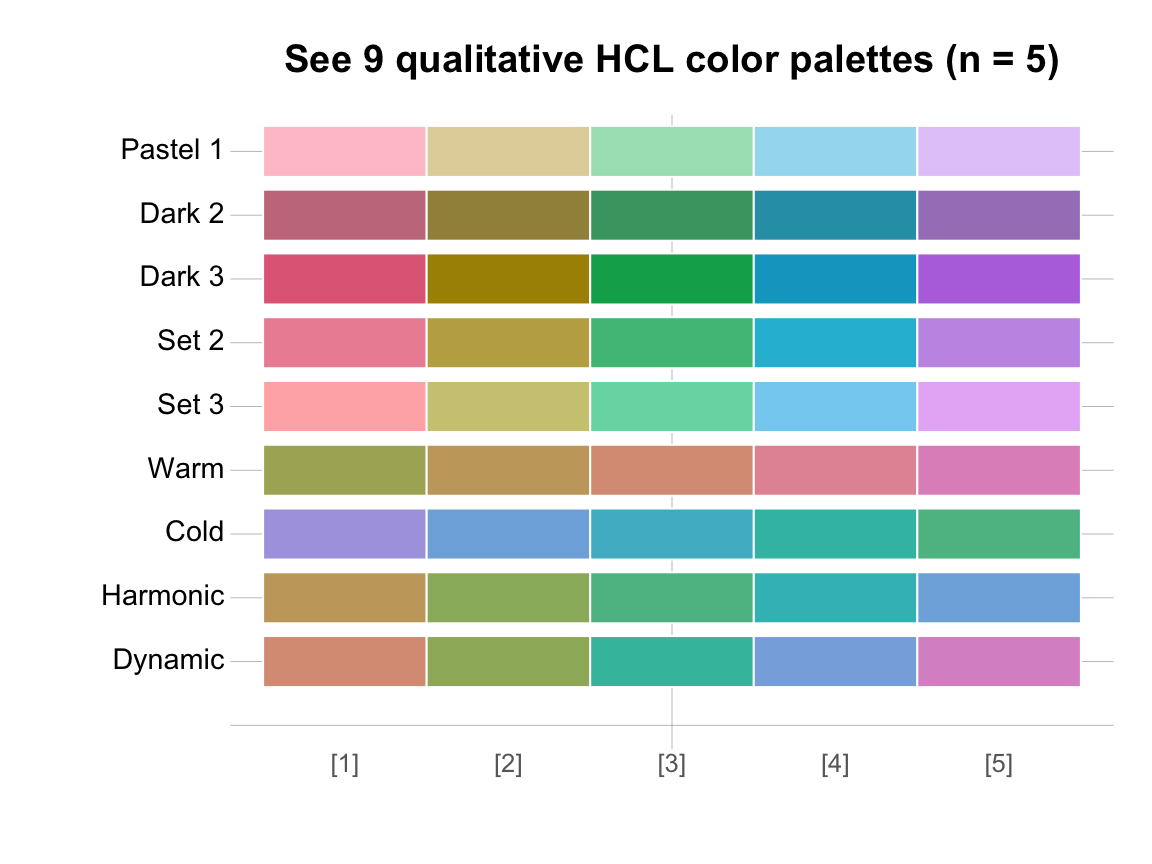The image size is (1152, 864).
Task: Click the pink swatch in Pastel 1 row
Action: click(x=345, y=152)
